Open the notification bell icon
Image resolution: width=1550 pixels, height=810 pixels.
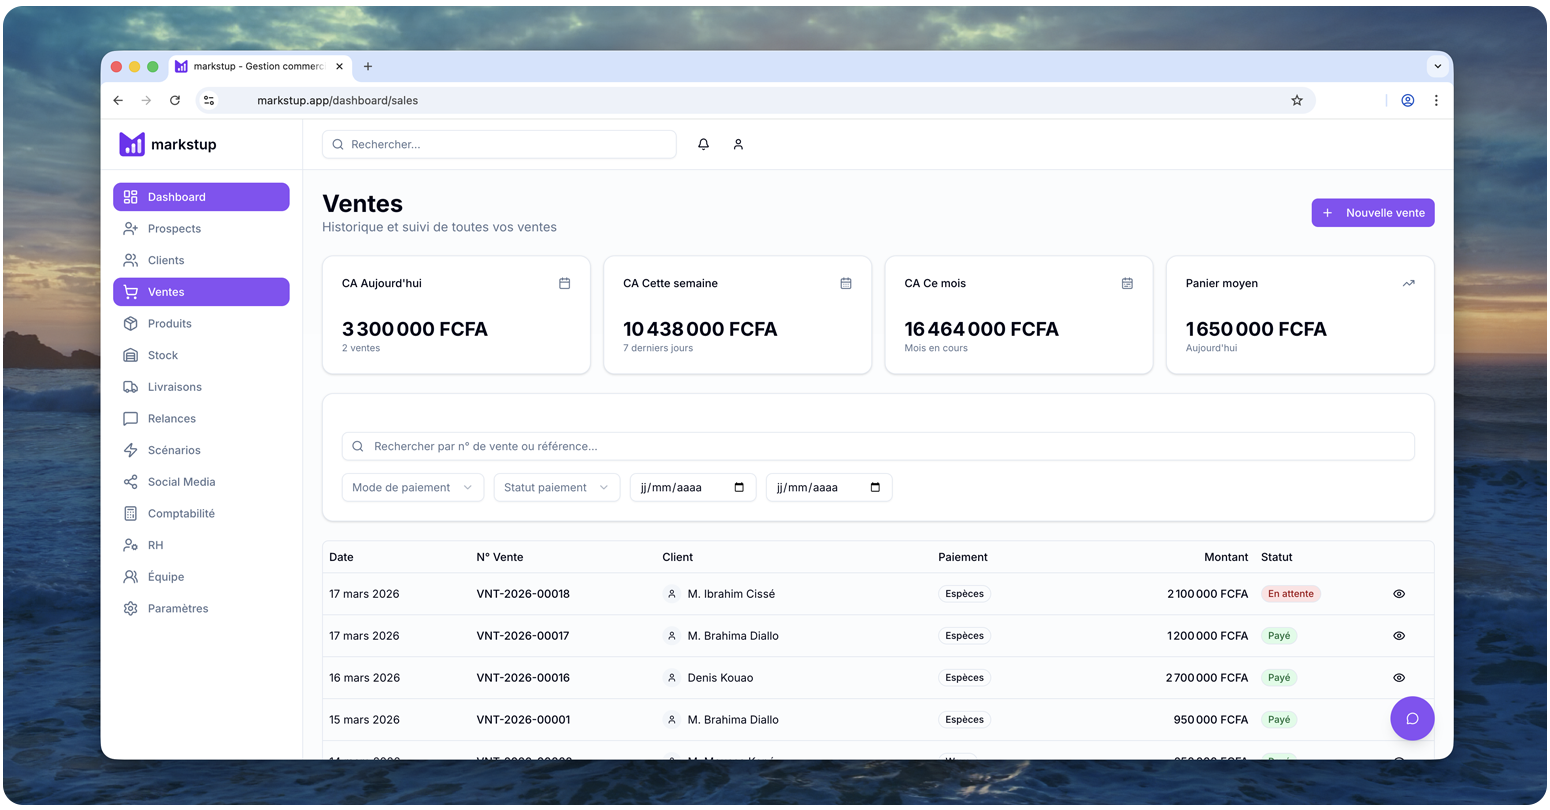point(703,144)
